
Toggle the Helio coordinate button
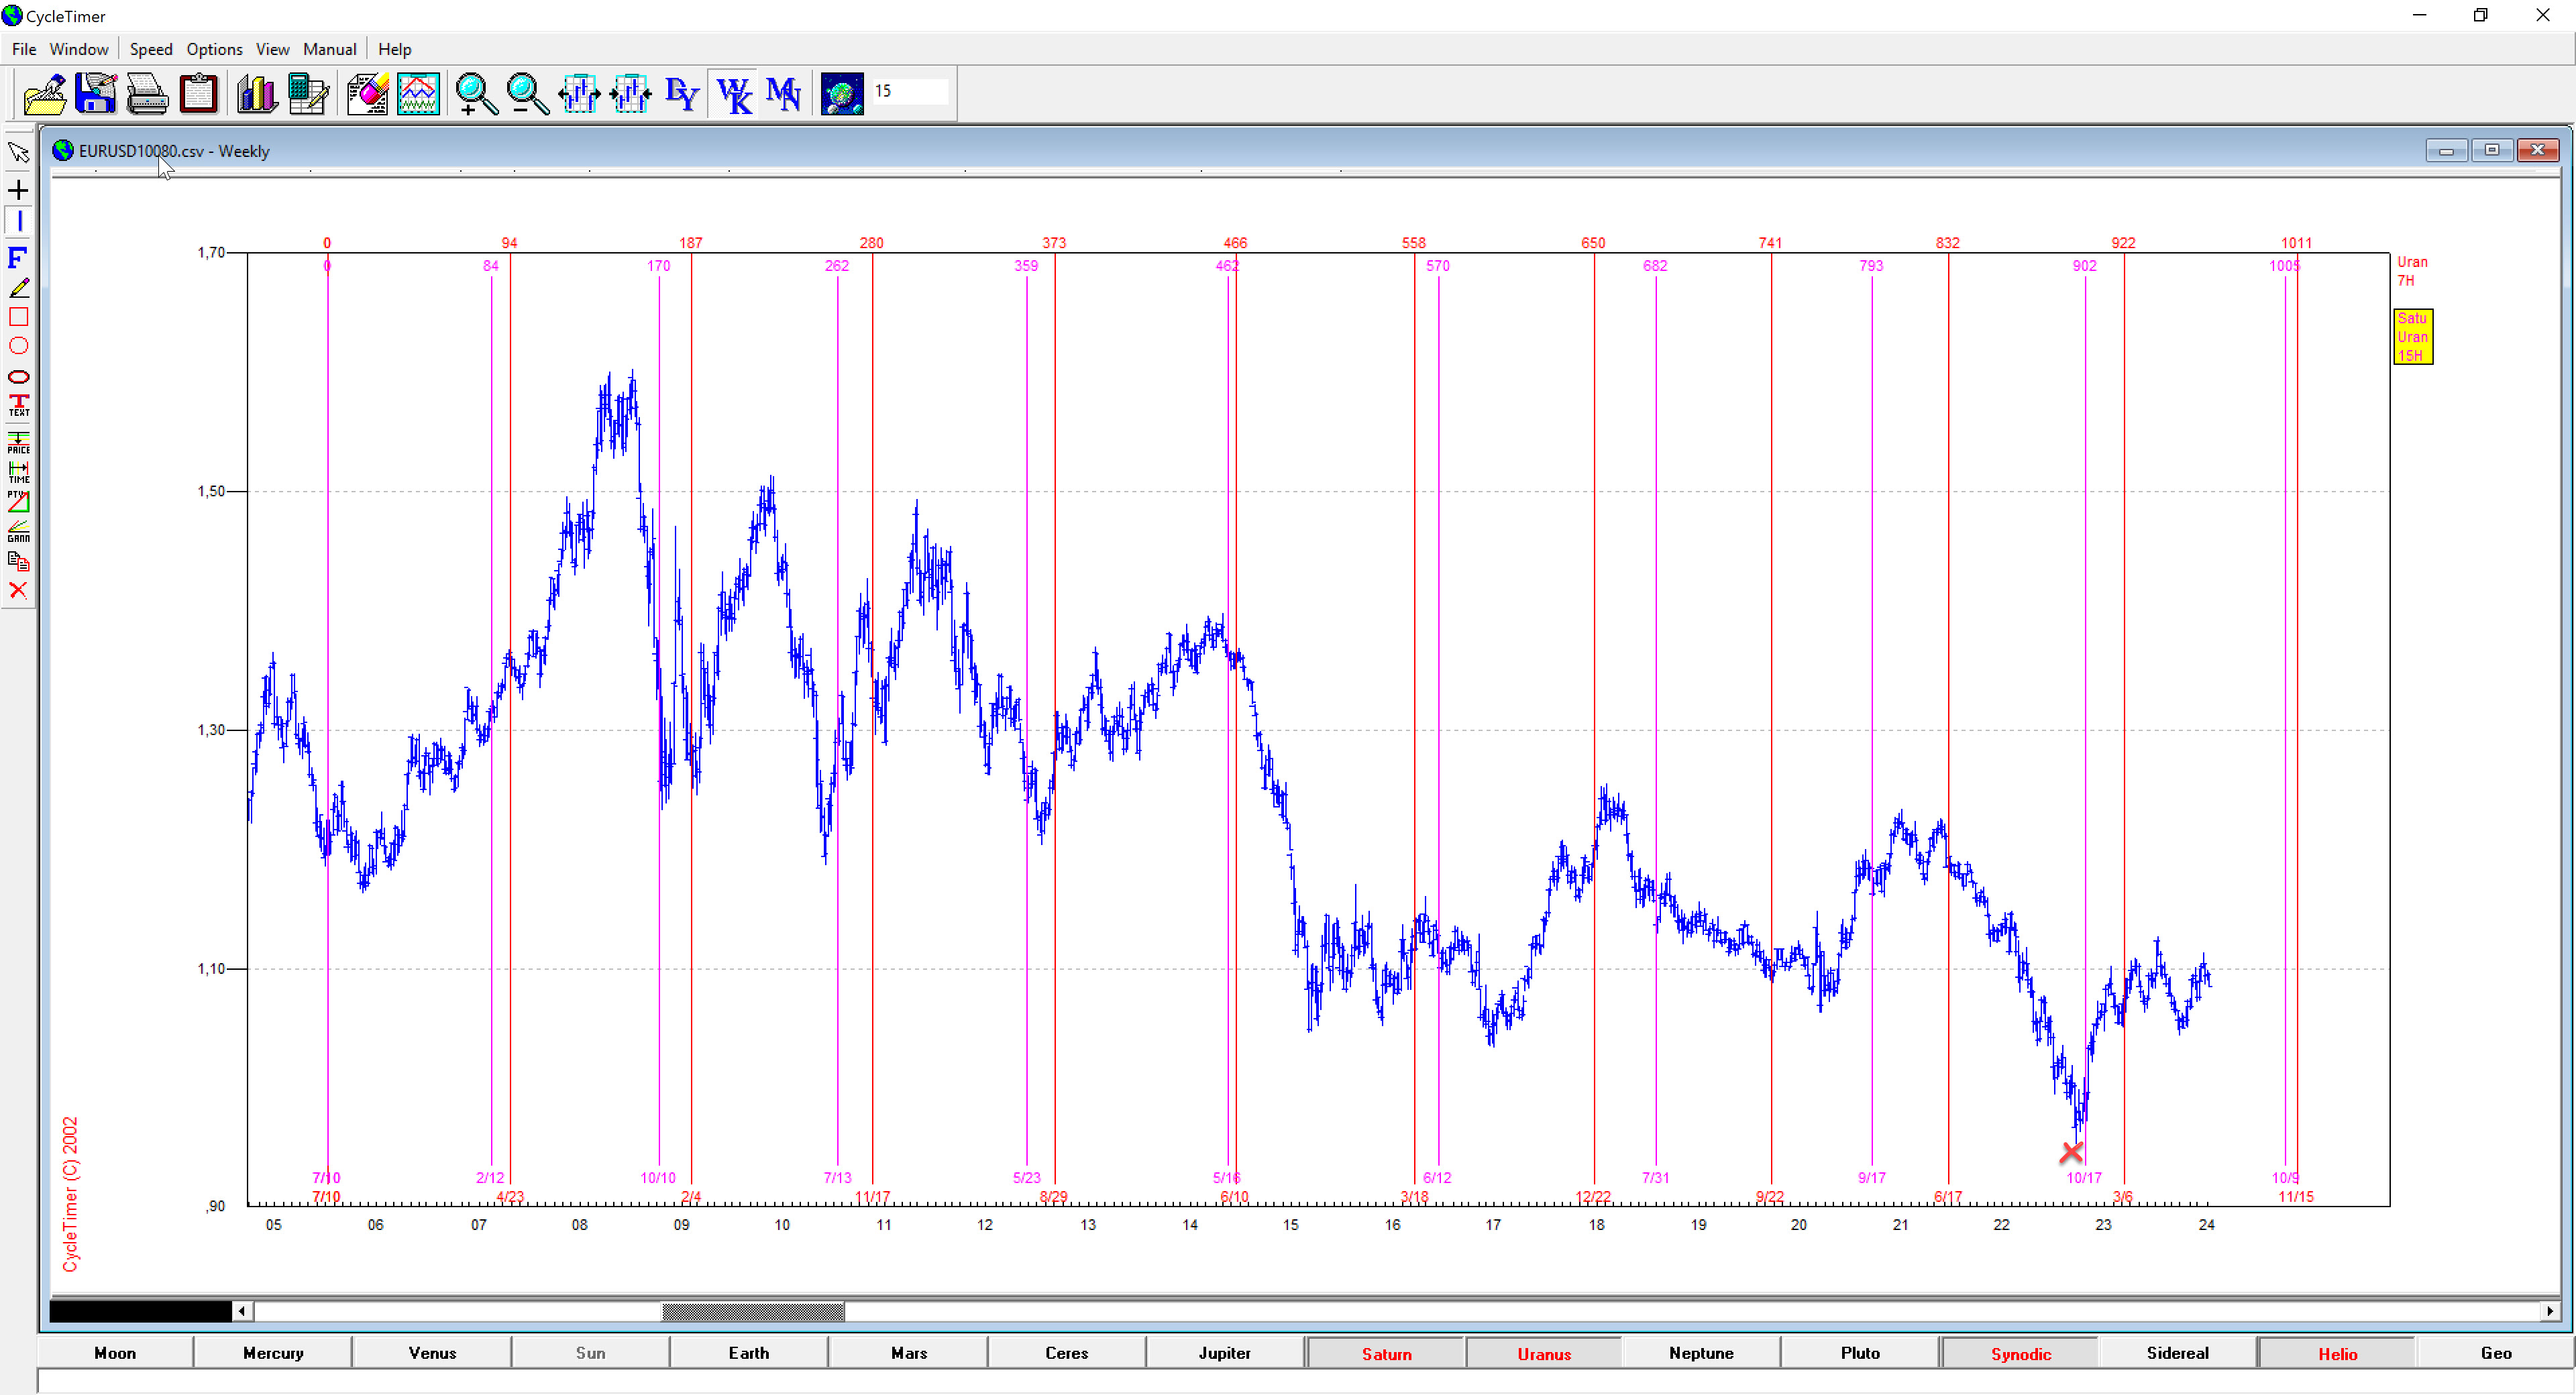[x=2336, y=1353]
